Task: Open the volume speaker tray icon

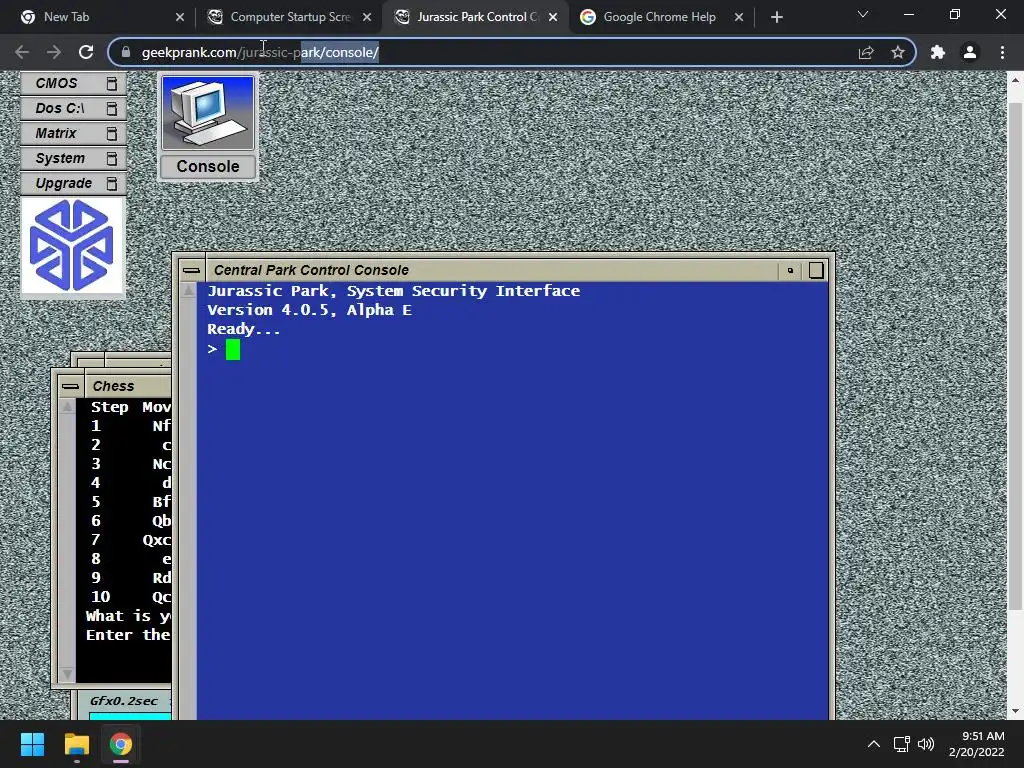Action: [926, 744]
